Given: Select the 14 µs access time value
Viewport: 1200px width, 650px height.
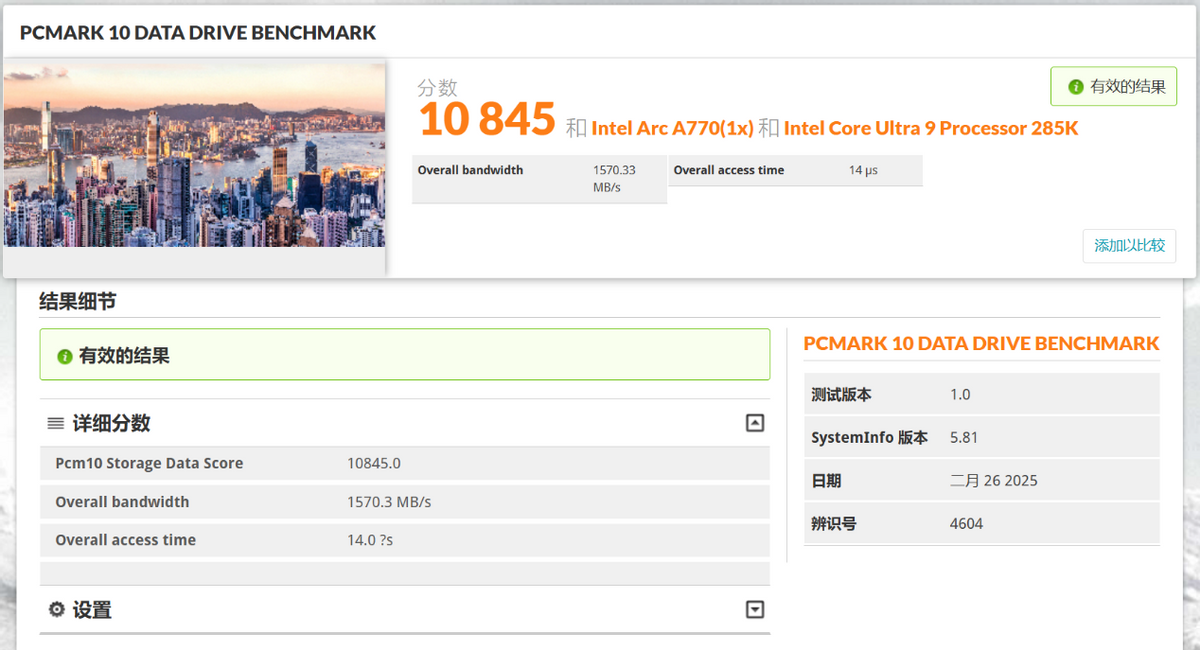Looking at the screenshot, I should point(863,170).
